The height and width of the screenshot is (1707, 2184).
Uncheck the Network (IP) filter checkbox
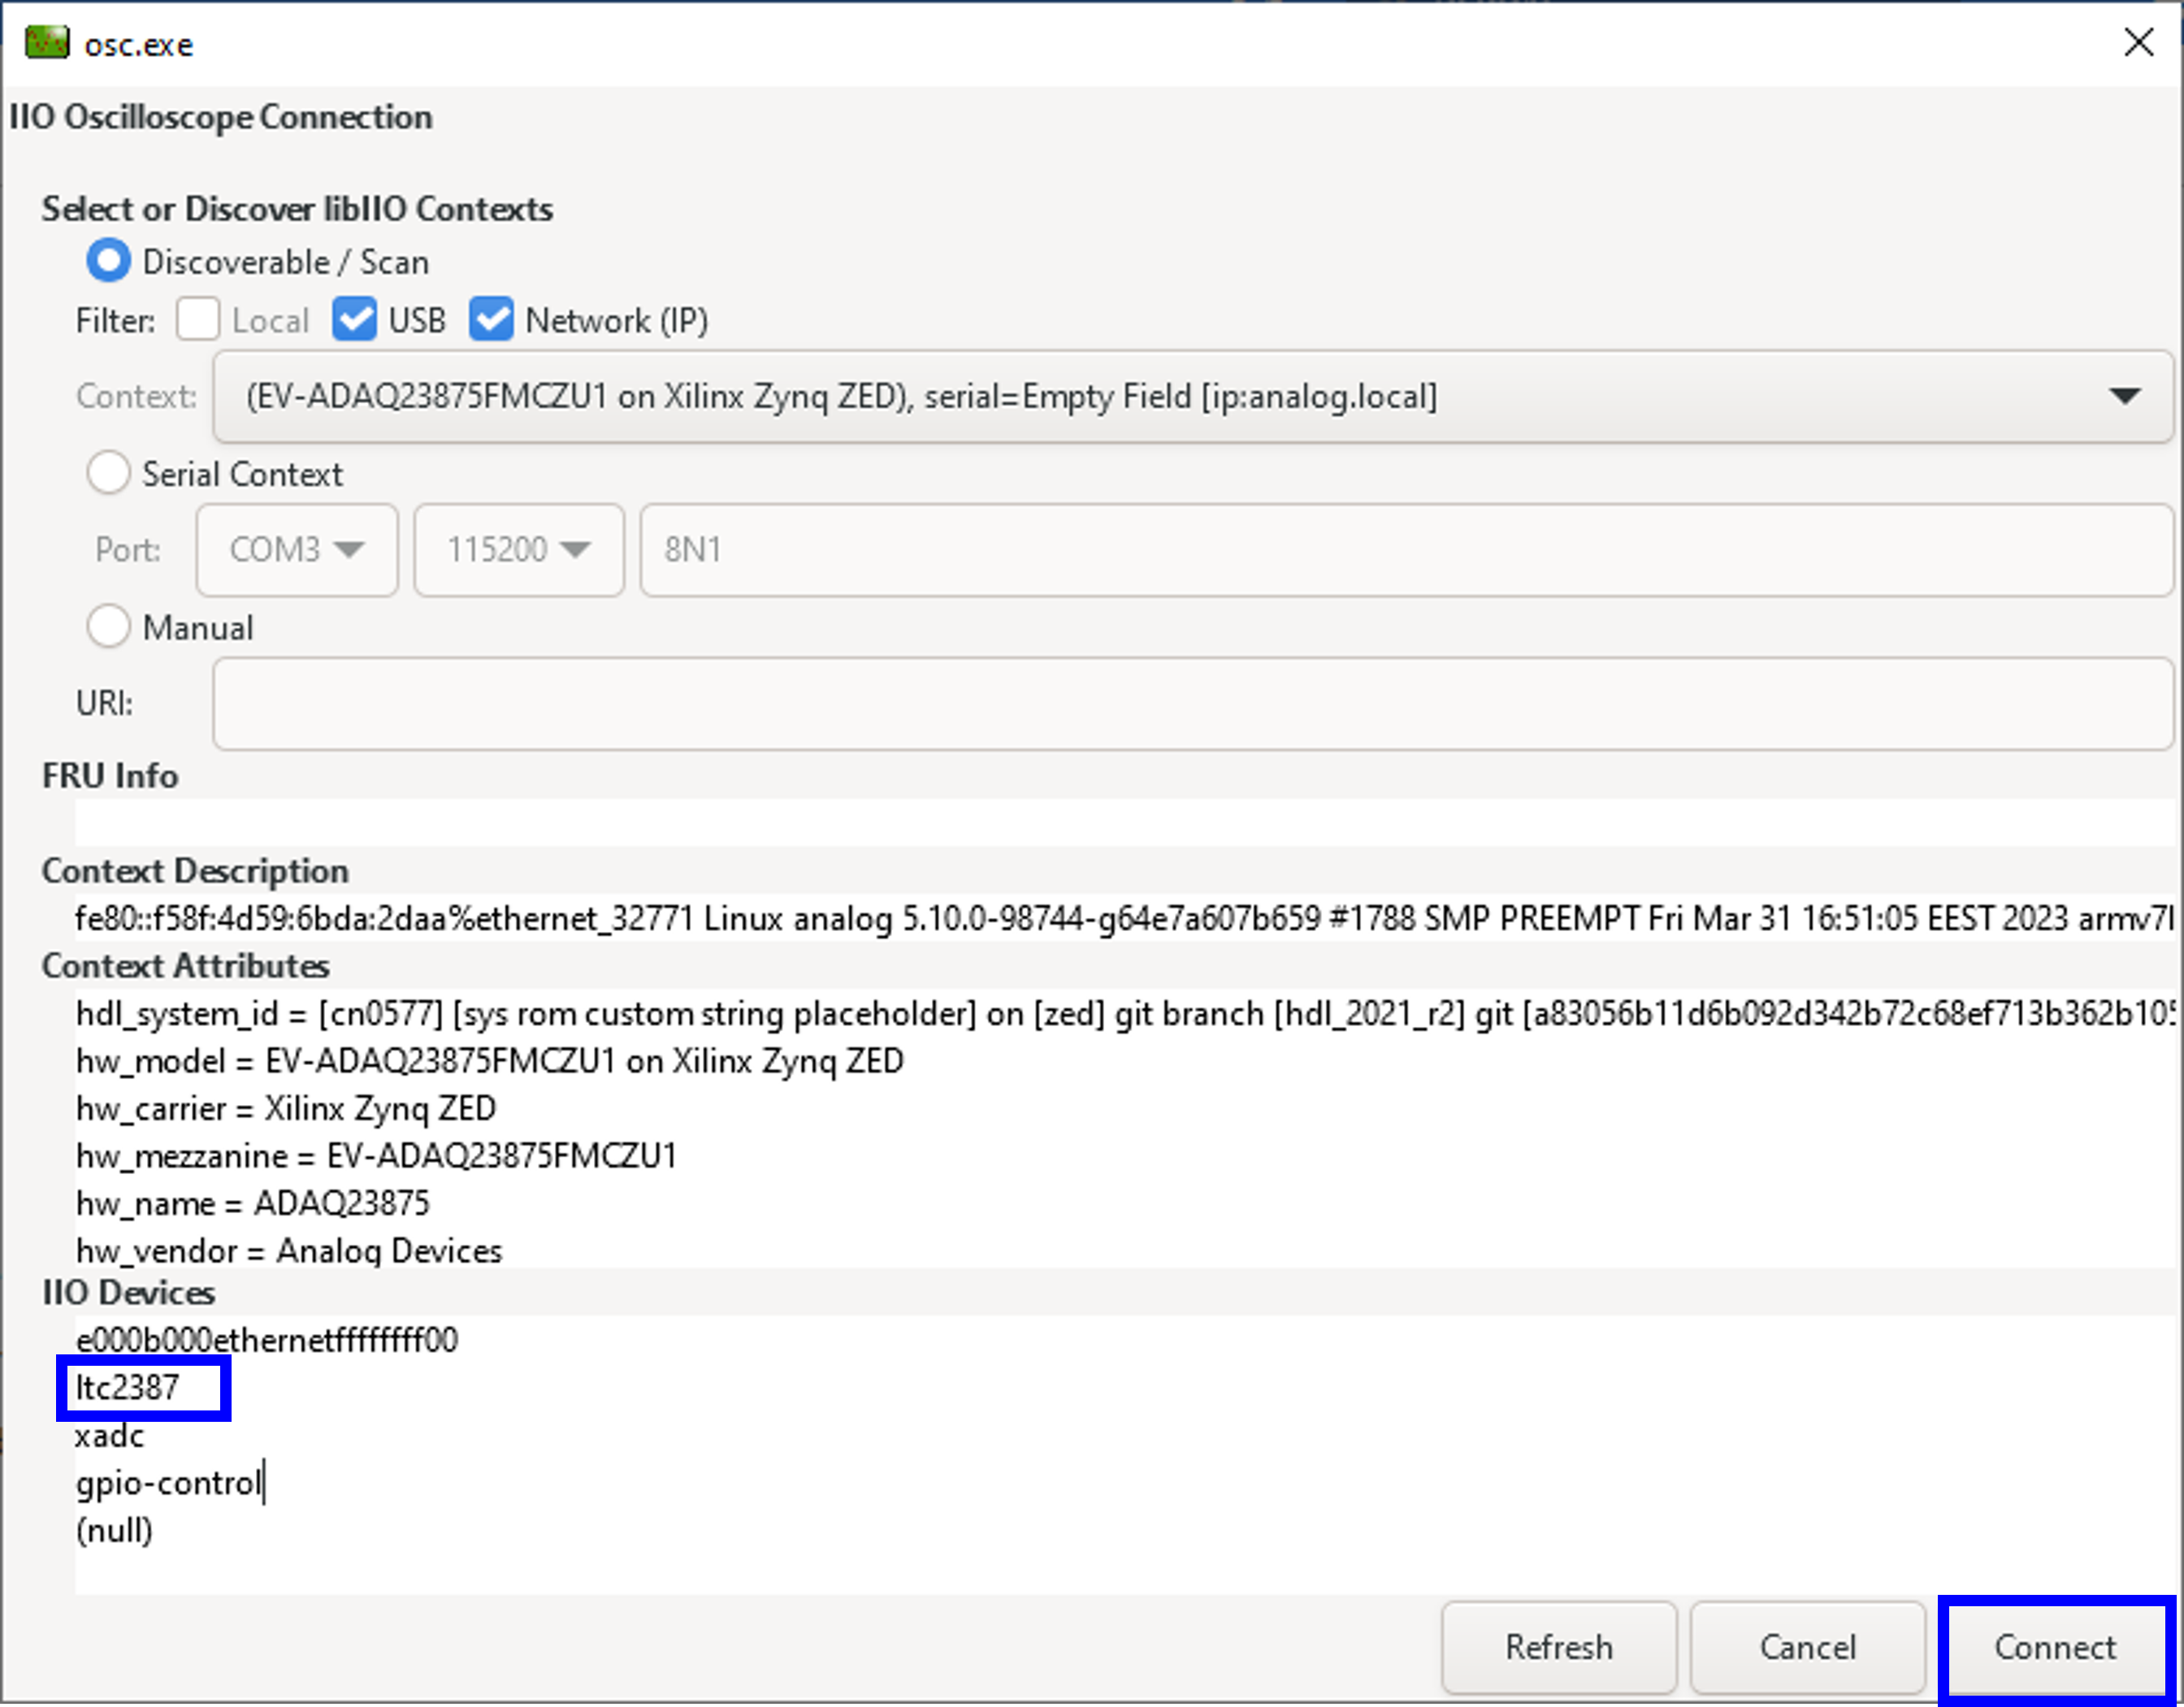click(491, 320)
